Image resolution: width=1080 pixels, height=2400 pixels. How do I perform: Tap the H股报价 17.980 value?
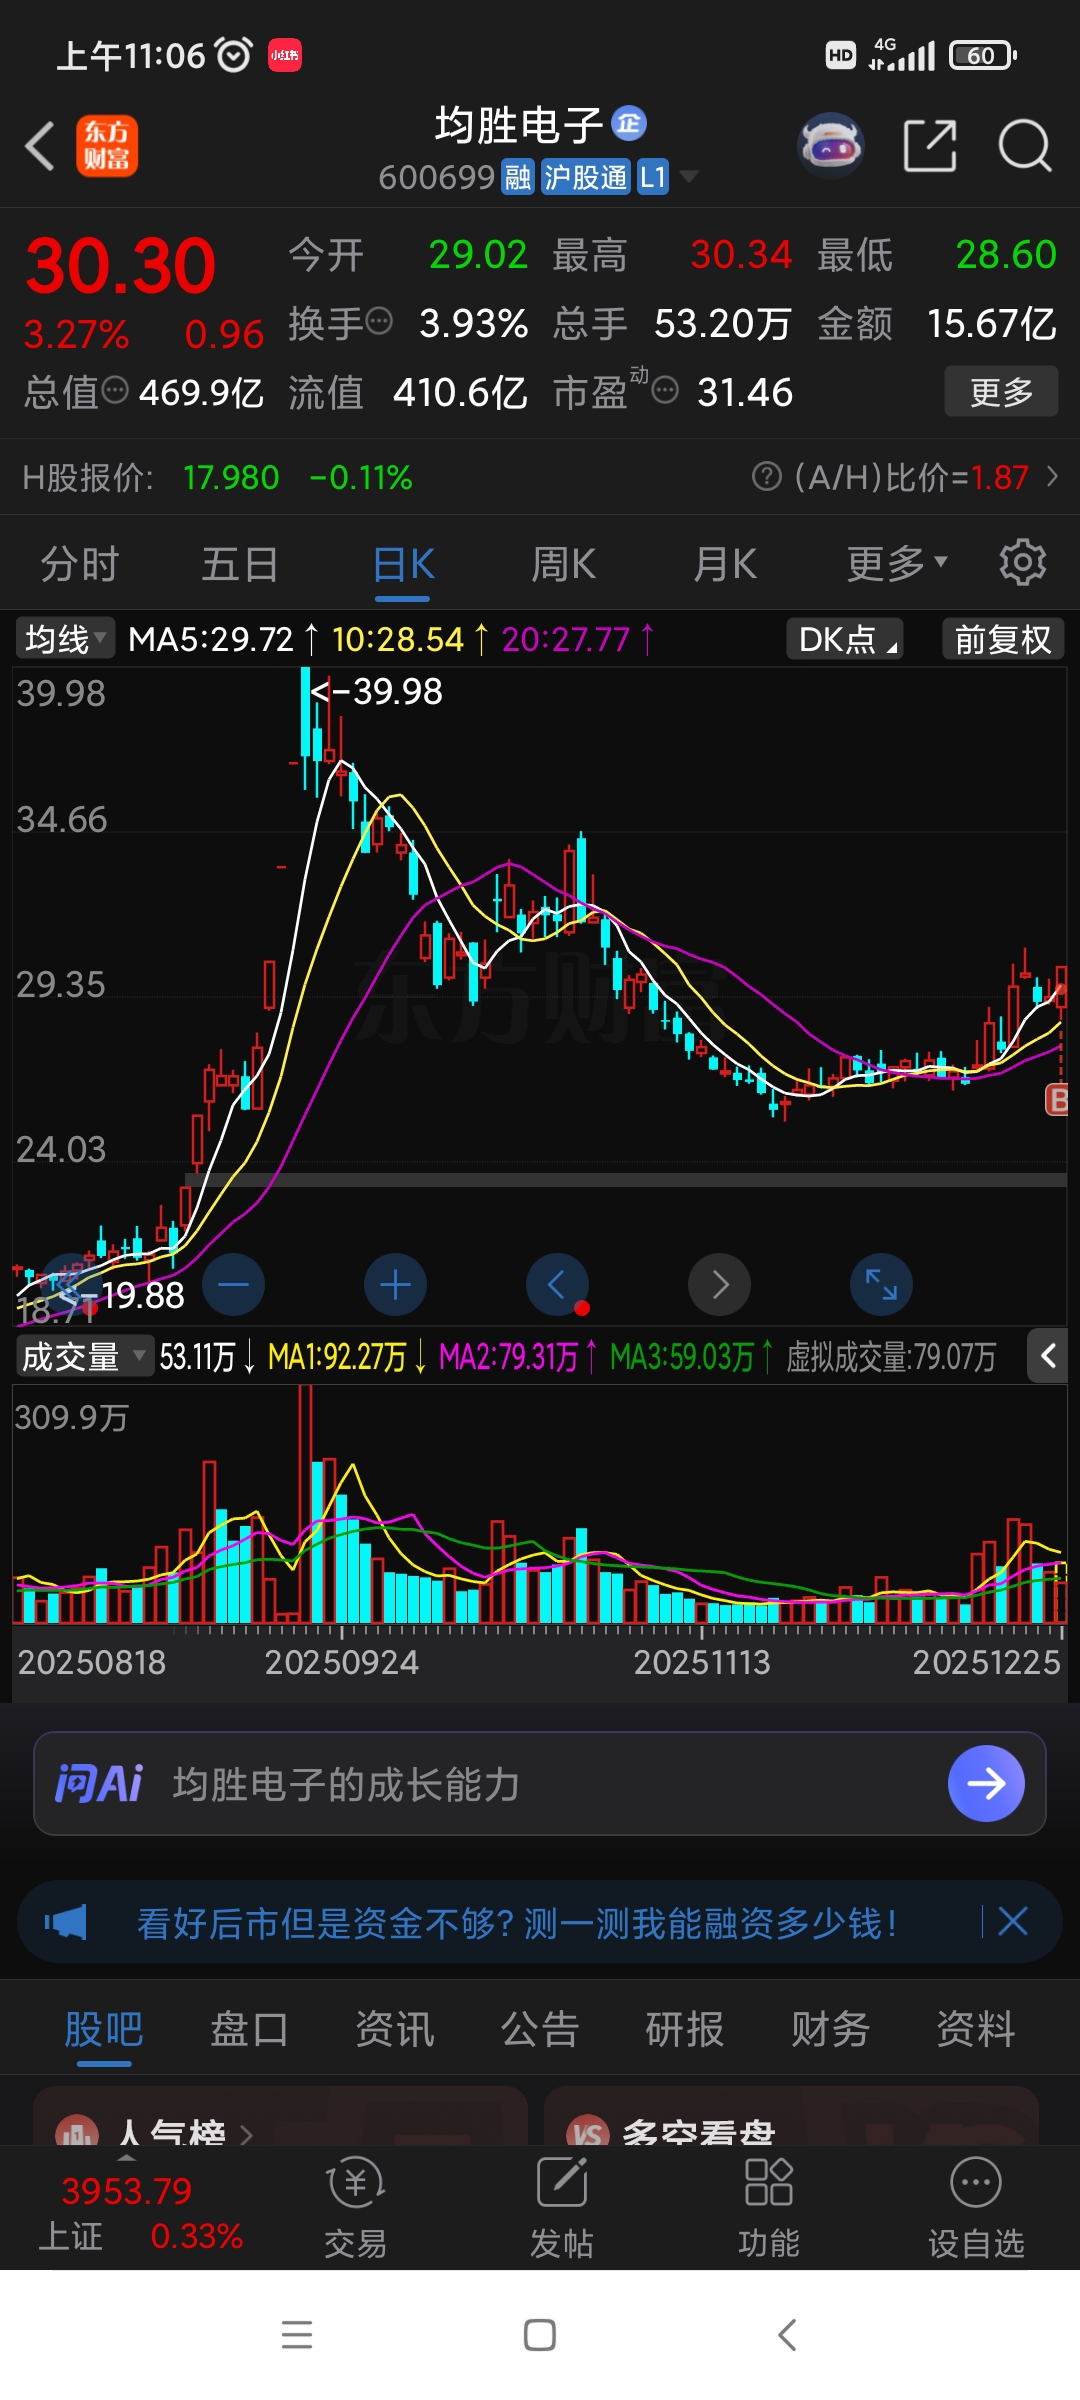231,477
